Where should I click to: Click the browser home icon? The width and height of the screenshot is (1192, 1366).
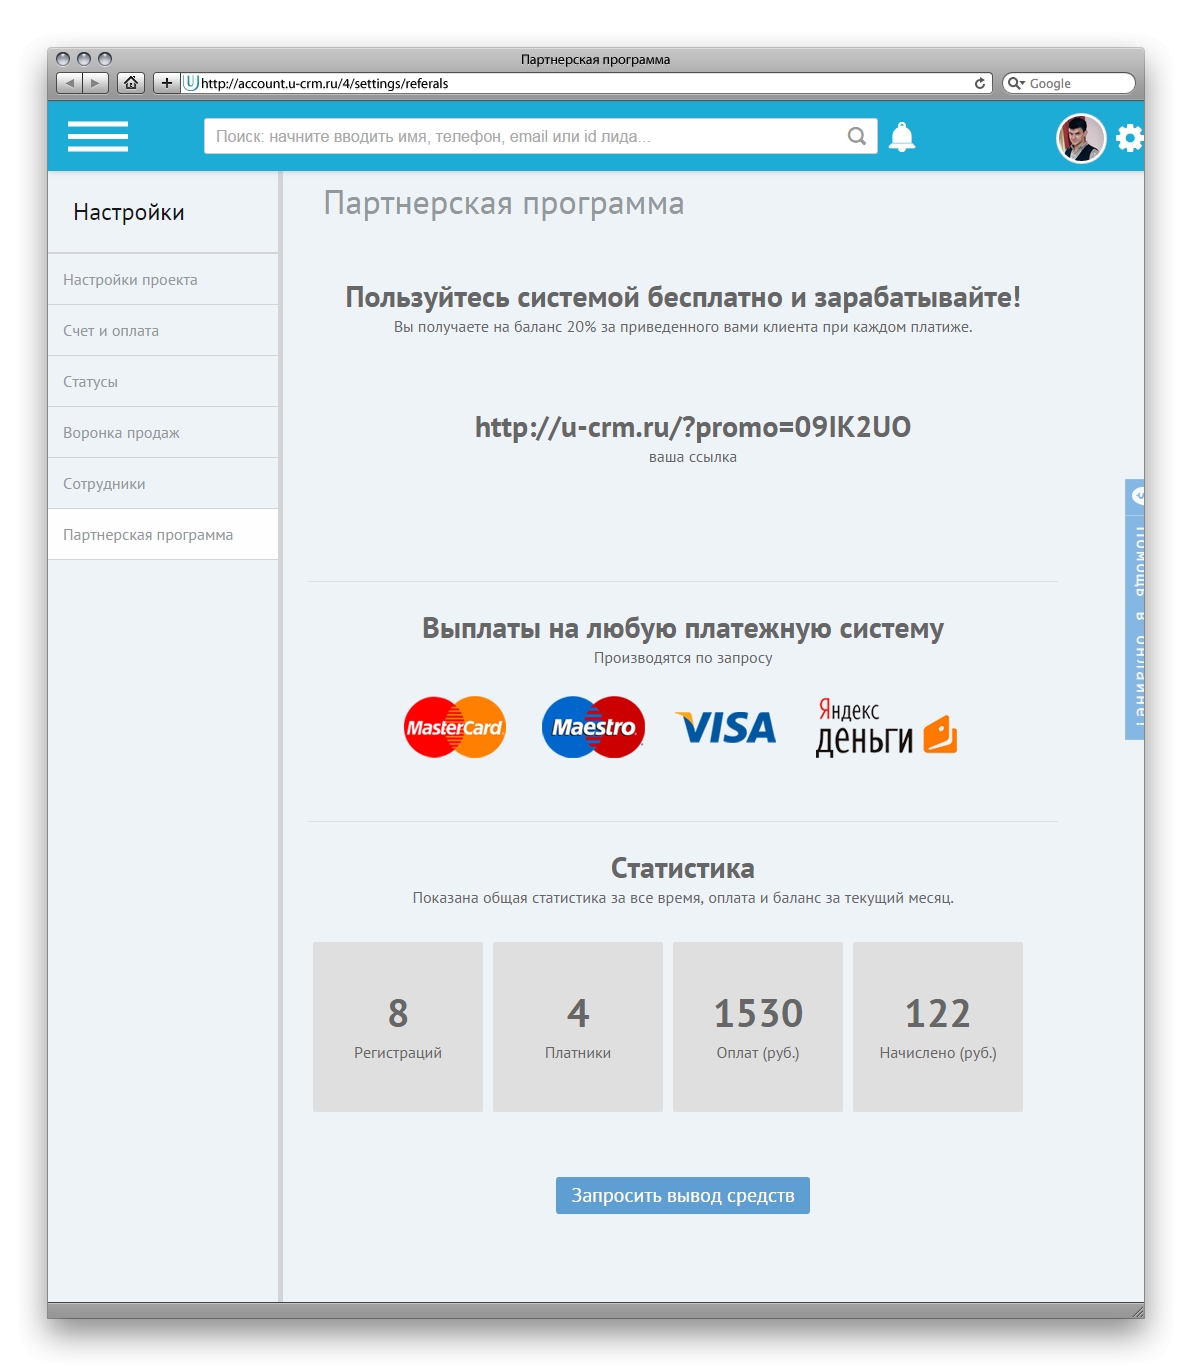click(x=131, y=83)
